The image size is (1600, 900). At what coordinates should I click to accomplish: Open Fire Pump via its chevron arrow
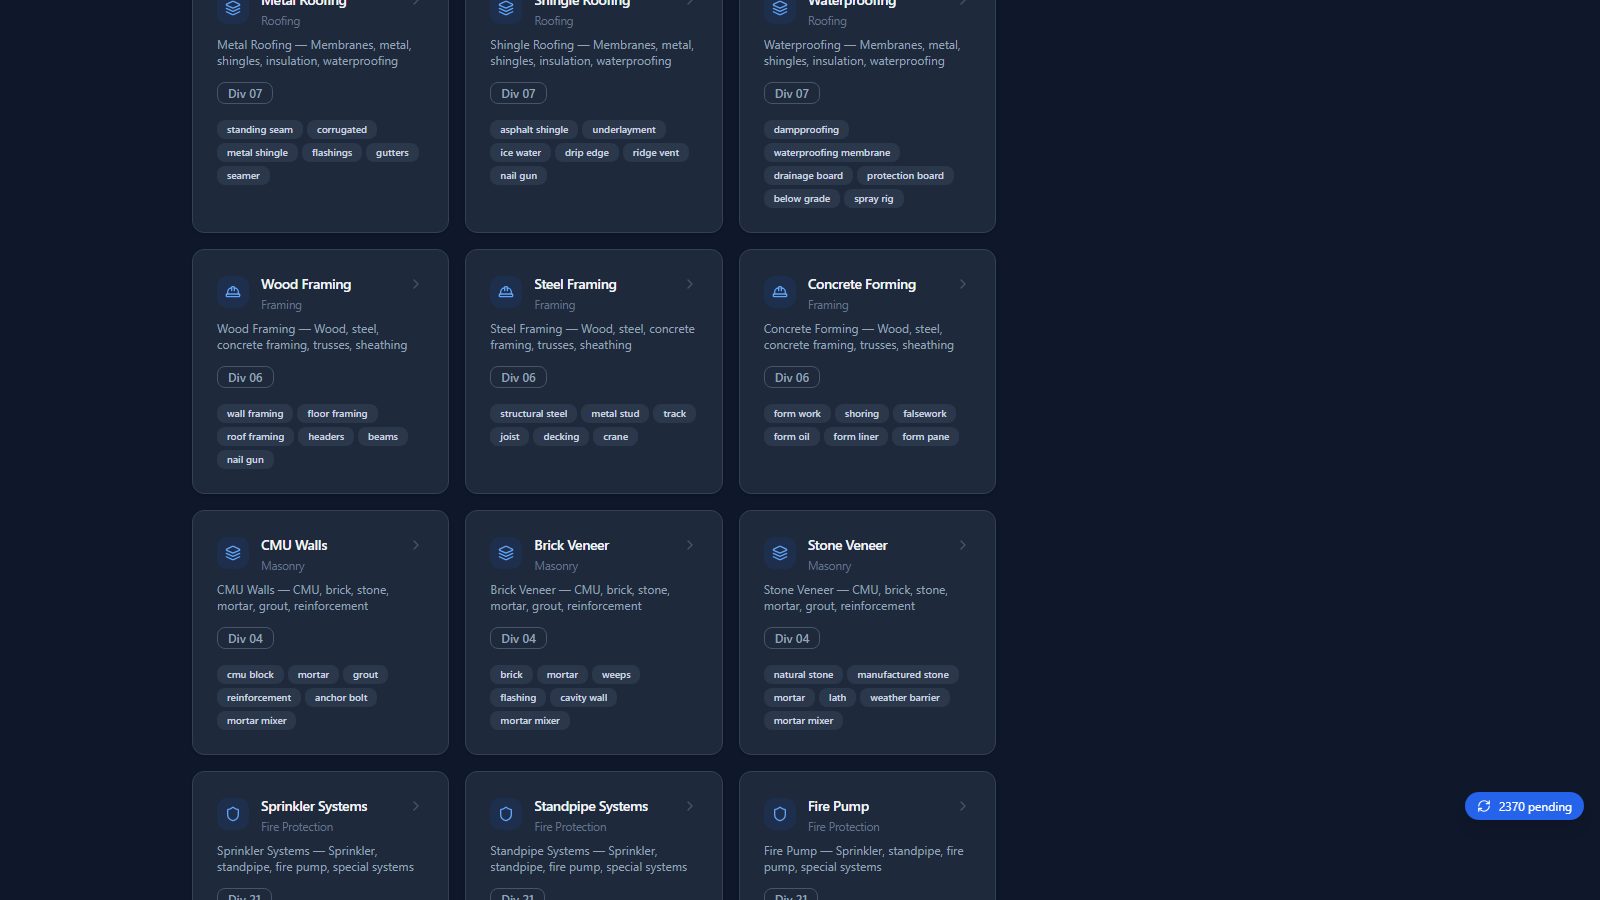click(963, 806)
